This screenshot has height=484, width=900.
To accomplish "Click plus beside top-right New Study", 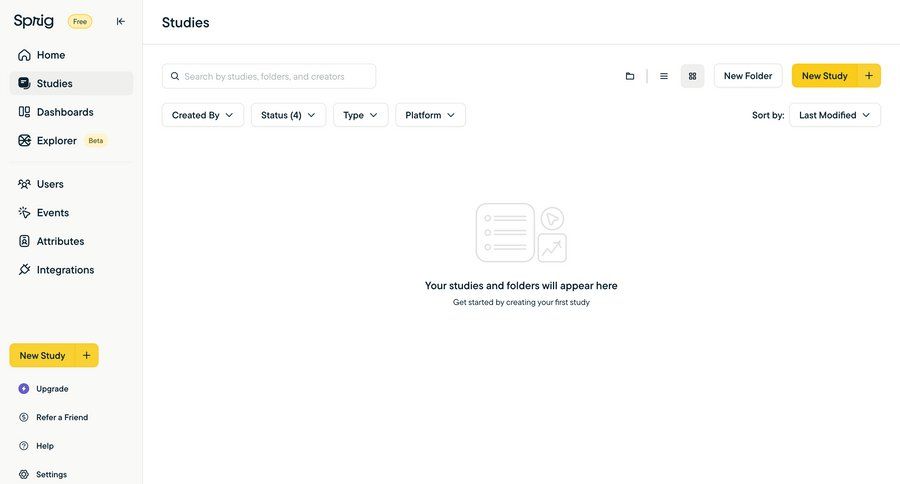I will pyautogui.click(x=869, y=76).
